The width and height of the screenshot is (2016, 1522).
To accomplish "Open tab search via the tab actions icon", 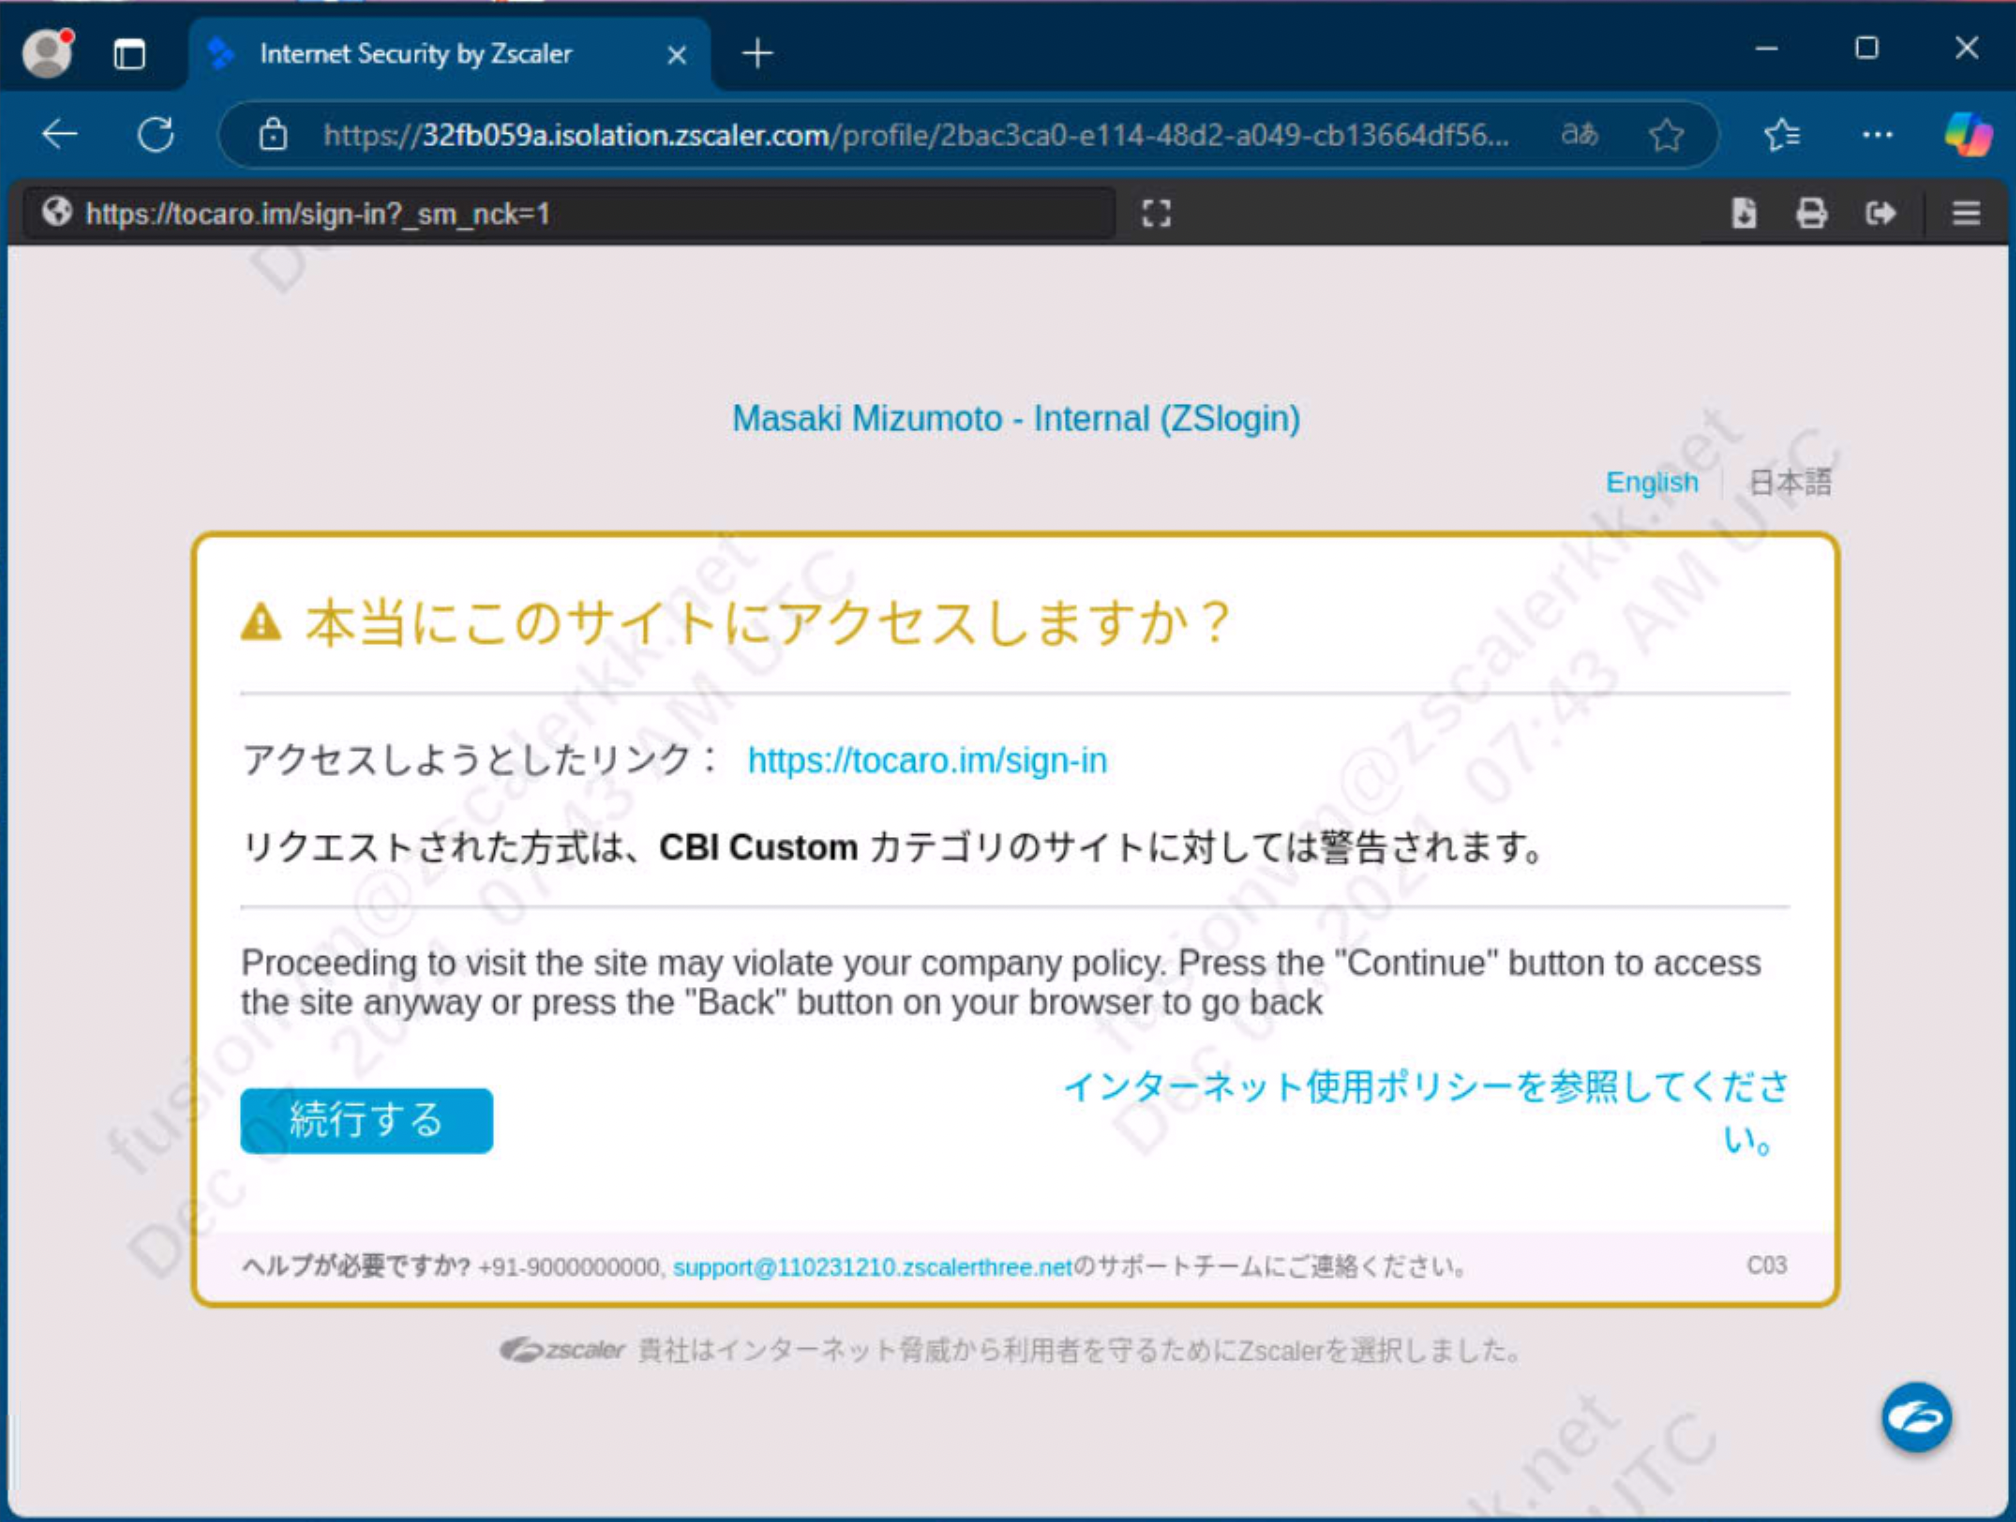I will (128, 52).
